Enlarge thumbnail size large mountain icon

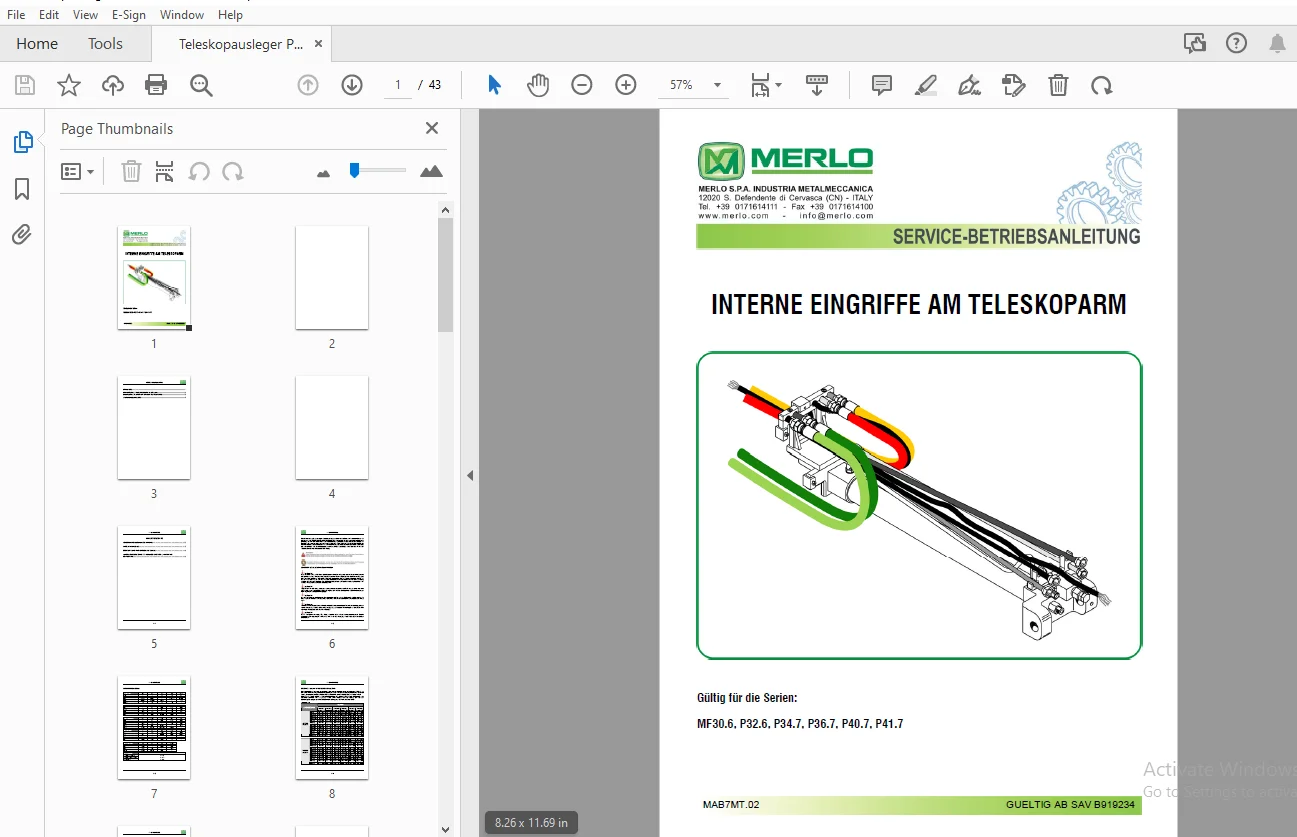[431, 172]
